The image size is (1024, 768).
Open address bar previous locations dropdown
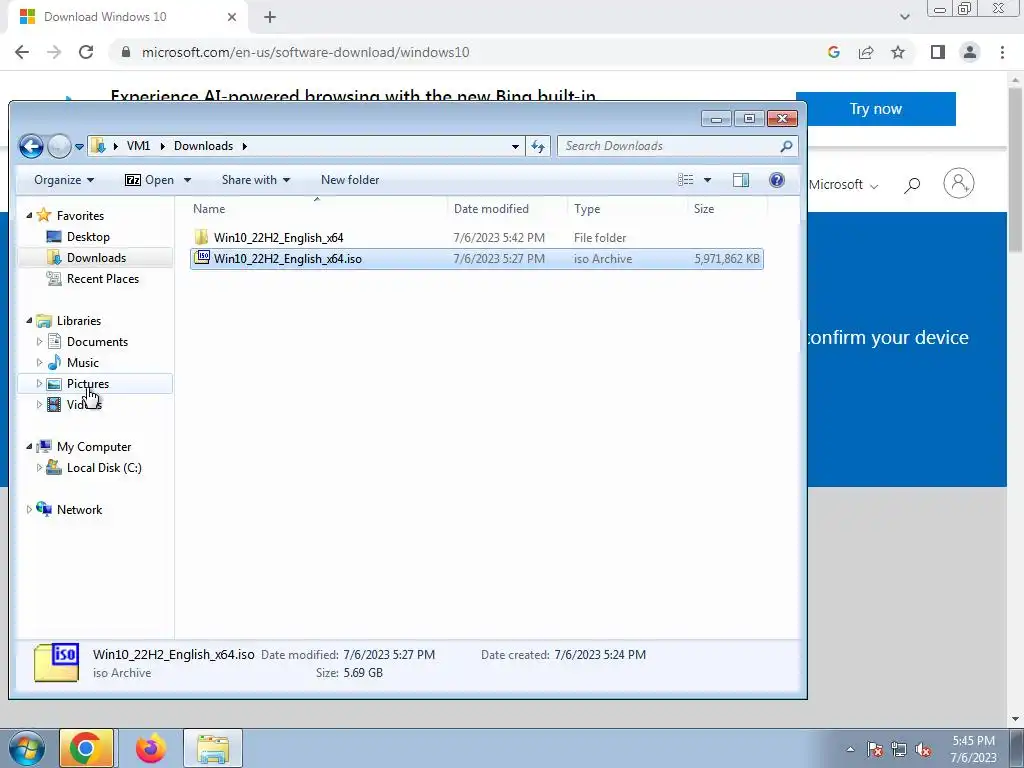pos(515,146)
